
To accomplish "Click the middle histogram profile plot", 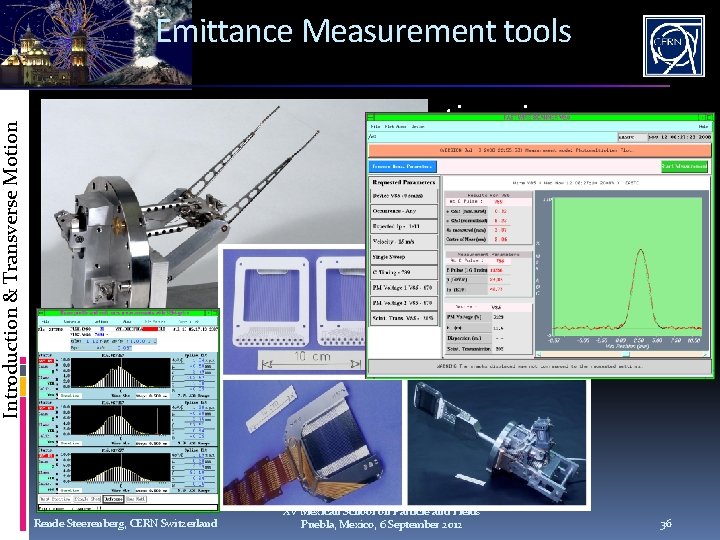I will pyautogui.click(x=121, y=420).
